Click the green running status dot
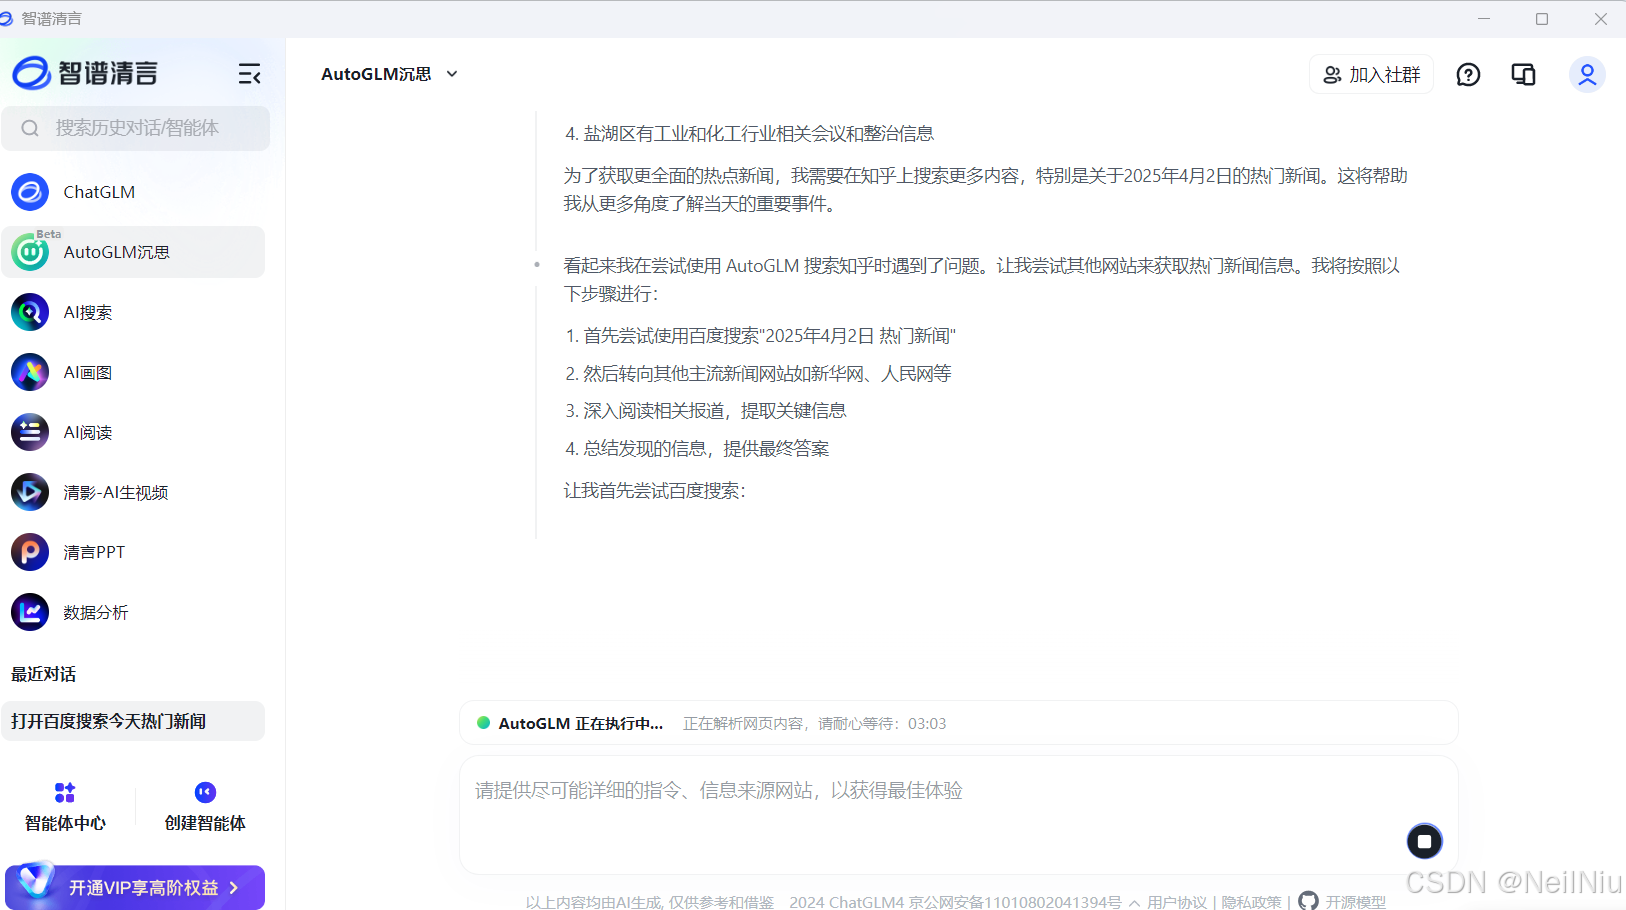Screen dimensions: 1626x910 (483, 723)
